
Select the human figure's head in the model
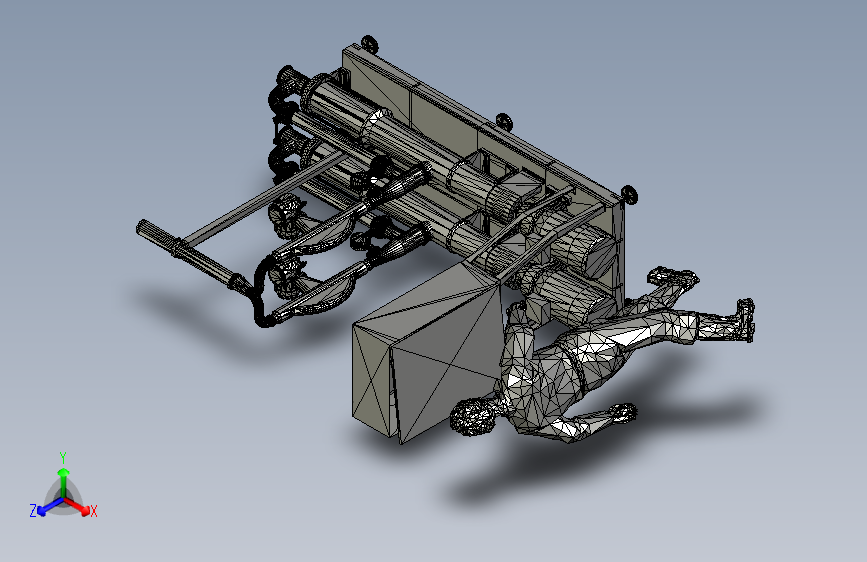pos(473,416)
